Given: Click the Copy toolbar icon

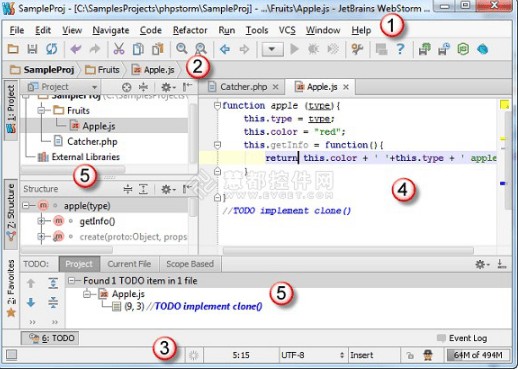Looking at the screenshot, I should [138, 49].
